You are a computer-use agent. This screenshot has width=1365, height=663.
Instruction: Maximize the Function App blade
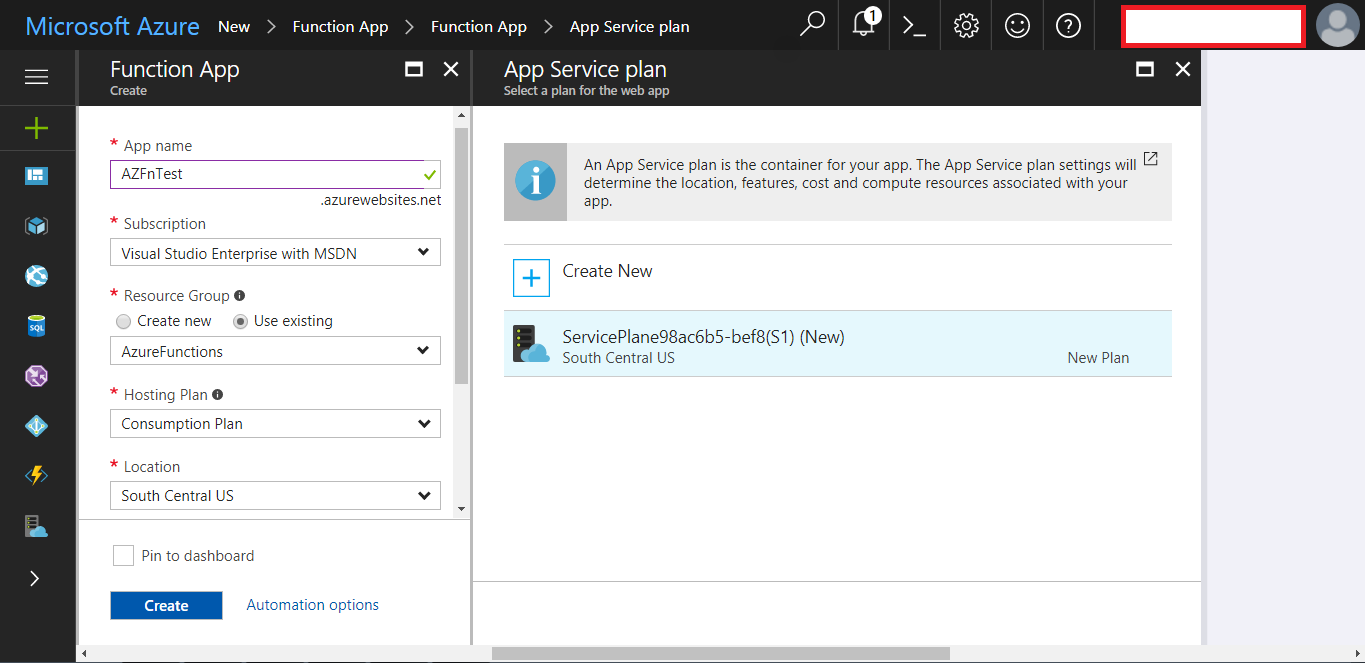413,69
